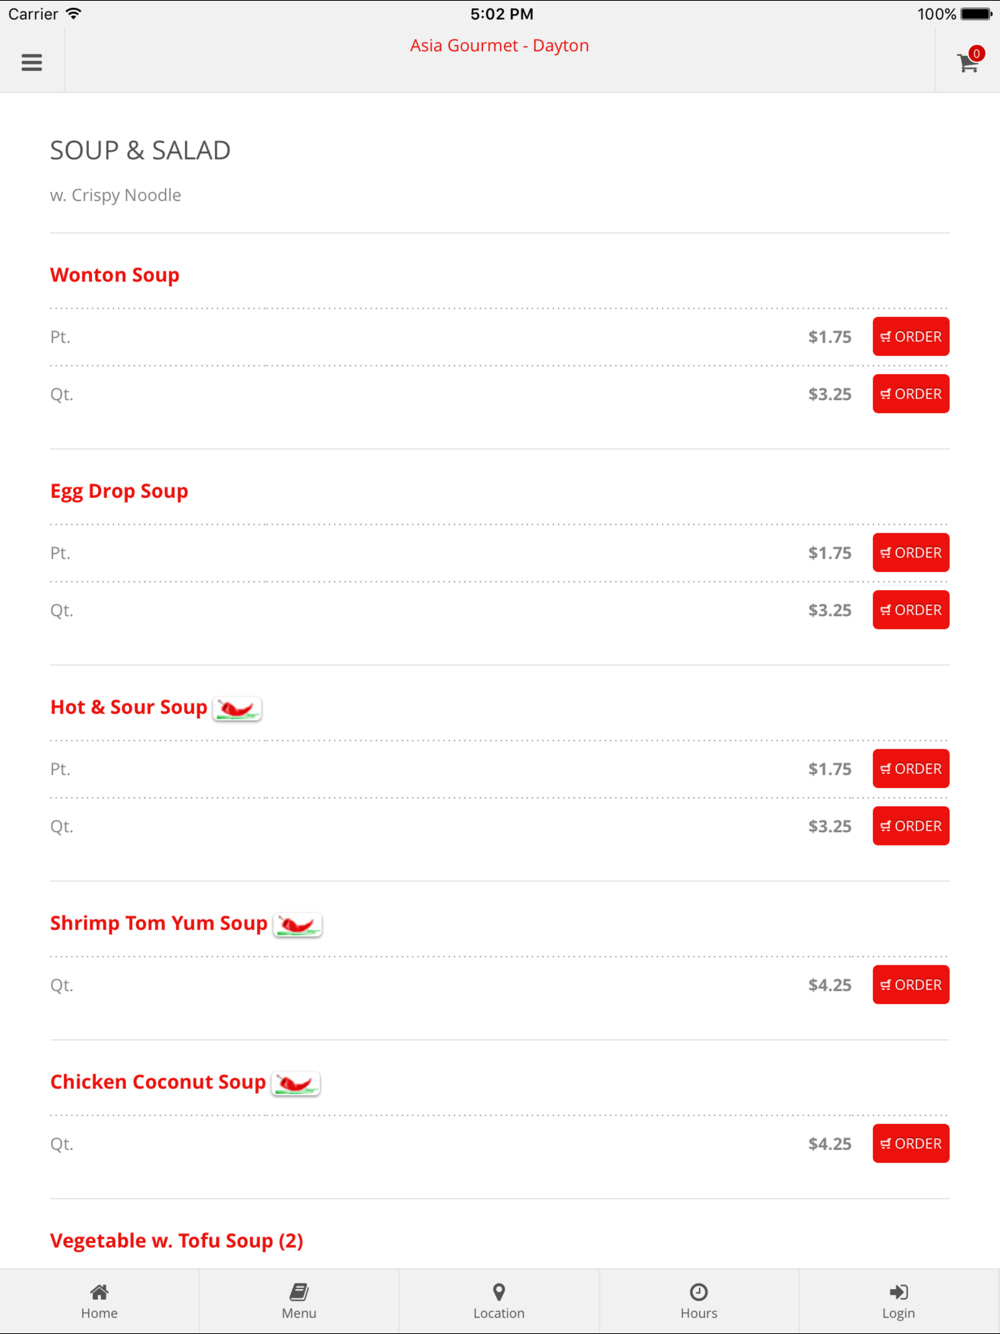Click chili icon next to Shrimp Tom Yum Soup
1000x1334 pixels.
pos(297,925)
